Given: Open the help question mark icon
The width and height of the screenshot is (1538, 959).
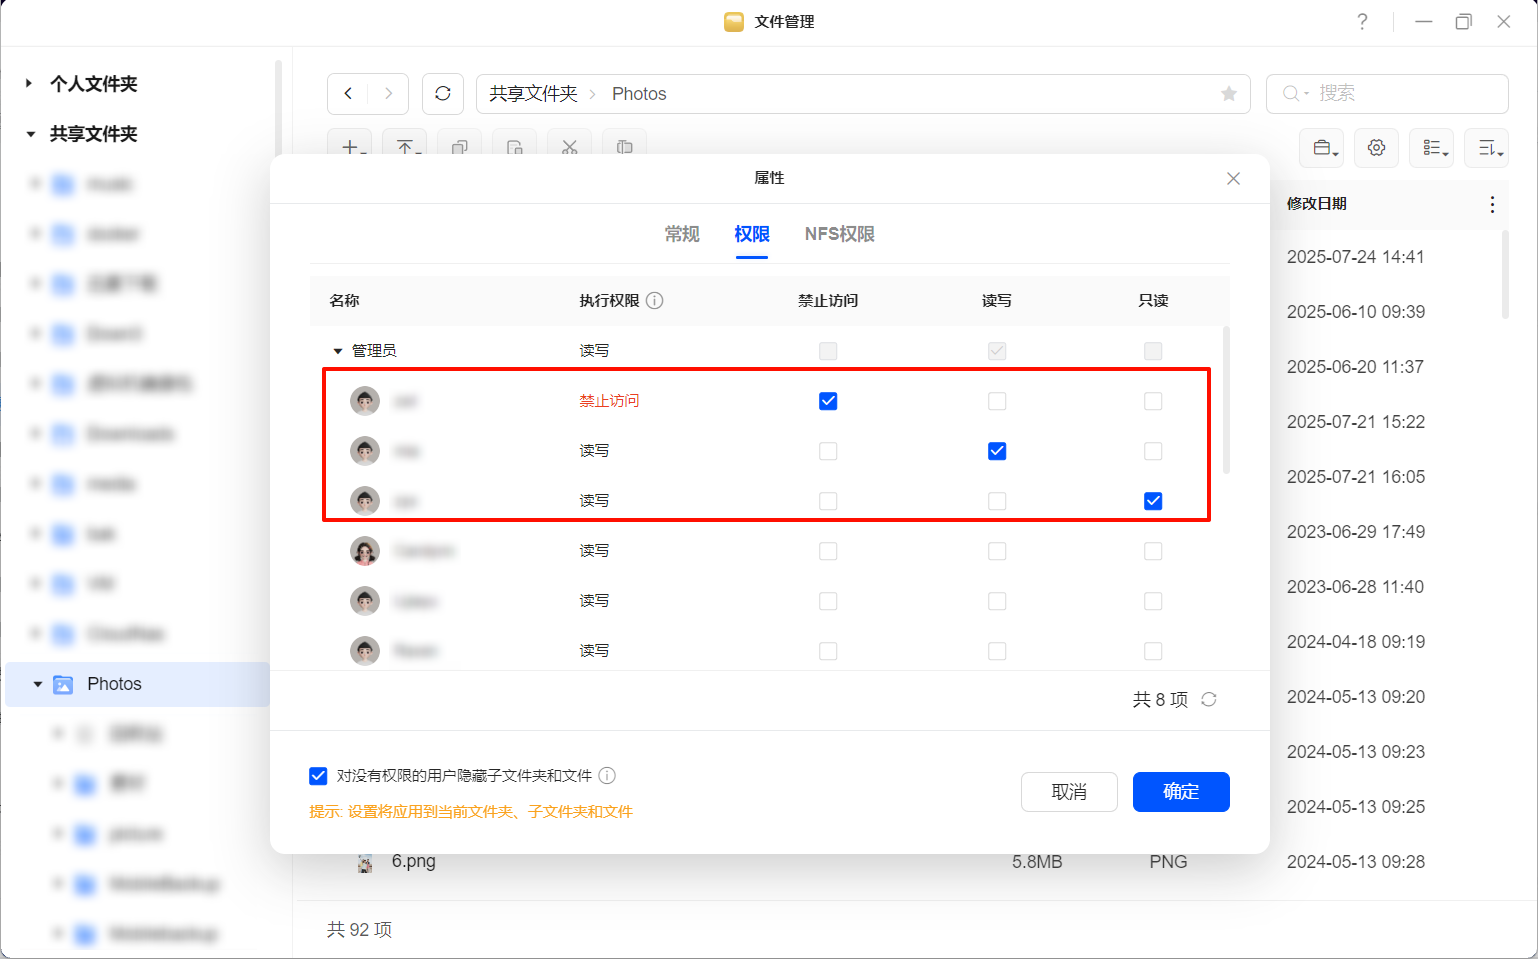Looking at the screenshot, I should click(1362, 22).
